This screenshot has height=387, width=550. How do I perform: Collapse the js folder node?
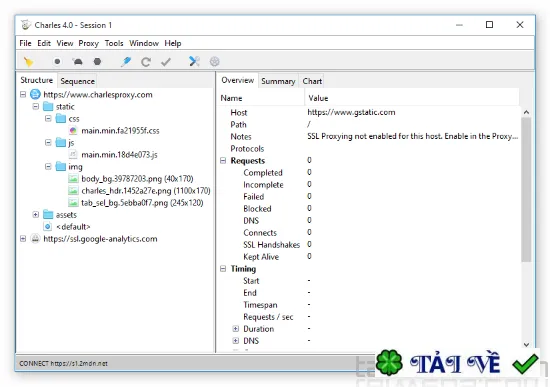click(48, 142)
